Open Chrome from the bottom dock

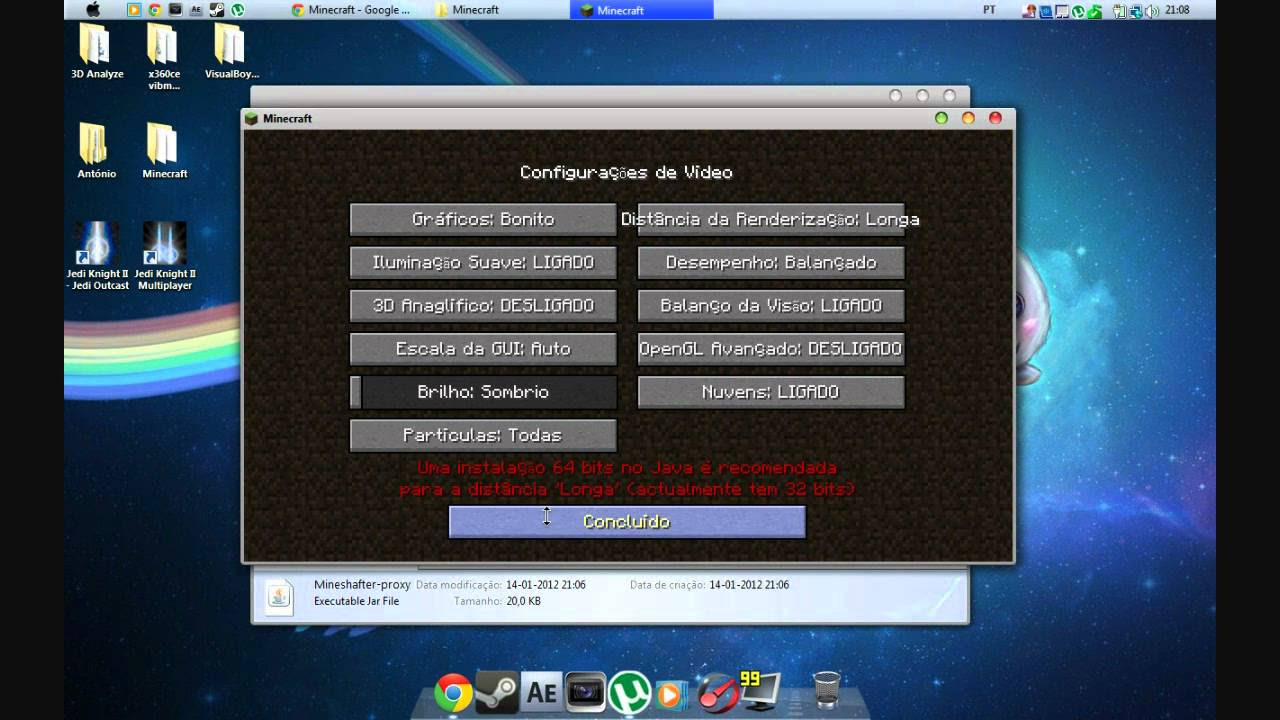click(453, 692)
